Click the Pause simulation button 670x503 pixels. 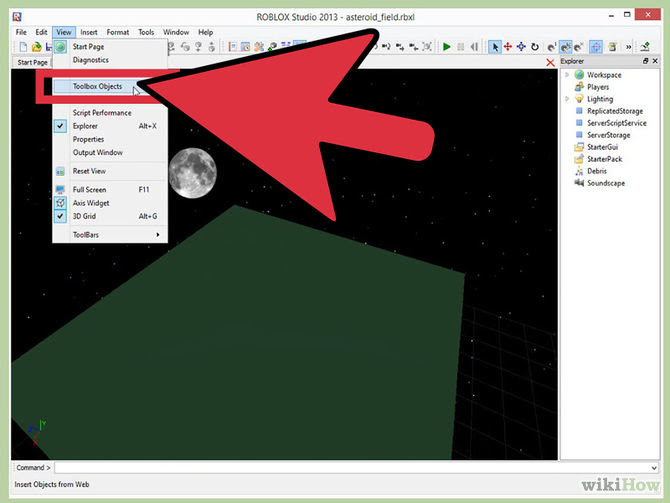click(460, 47)
